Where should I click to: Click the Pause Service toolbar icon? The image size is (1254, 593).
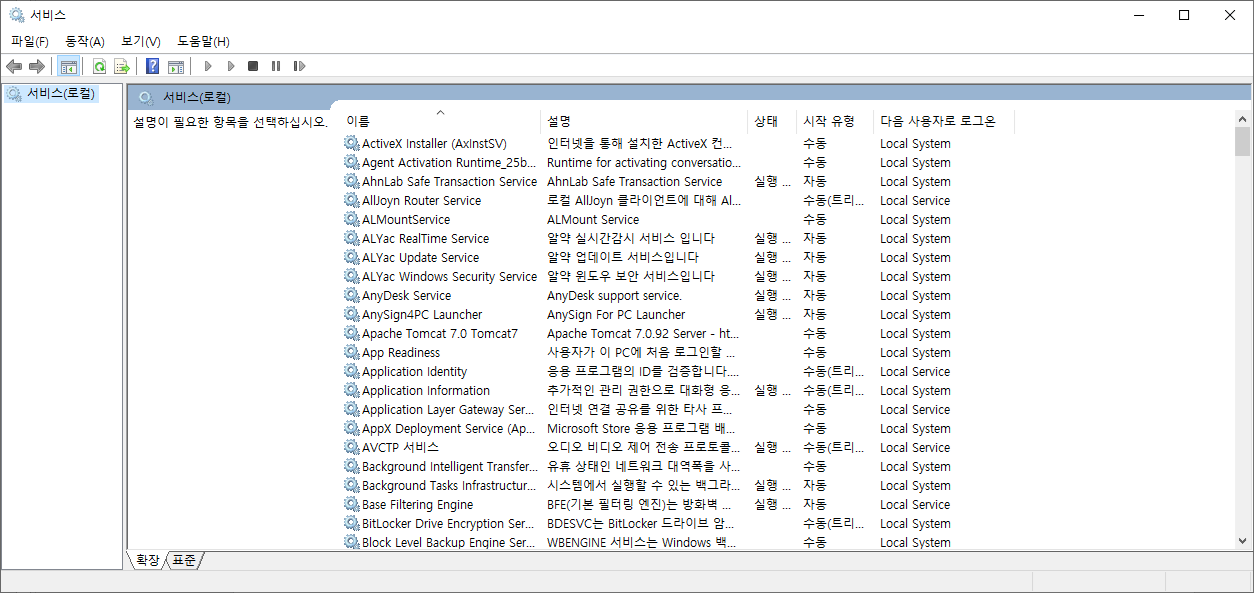pos(276,66)
